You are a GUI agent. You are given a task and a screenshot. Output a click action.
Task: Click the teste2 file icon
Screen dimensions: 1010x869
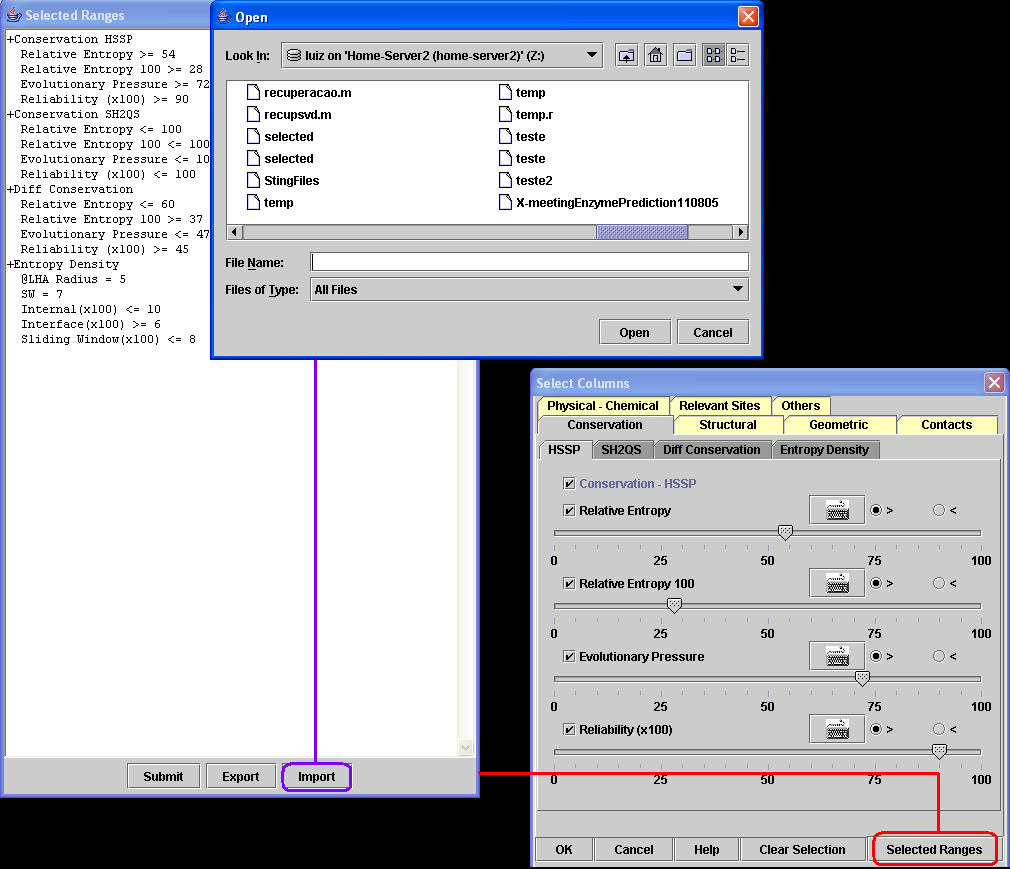(506, 180)
